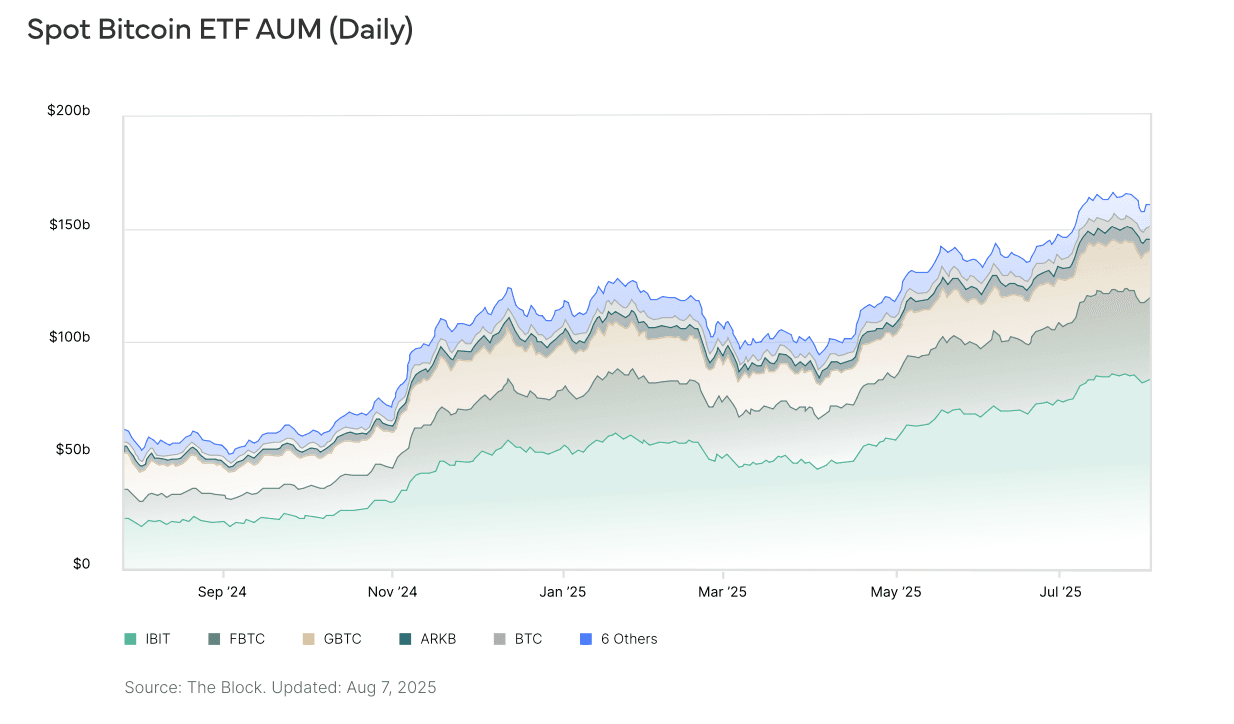The height and width of the screenshot is (724, 1234).
Task: Click the Spot Bitcoin ETF AUM (Daily) title
Action: tap(220, 30)
